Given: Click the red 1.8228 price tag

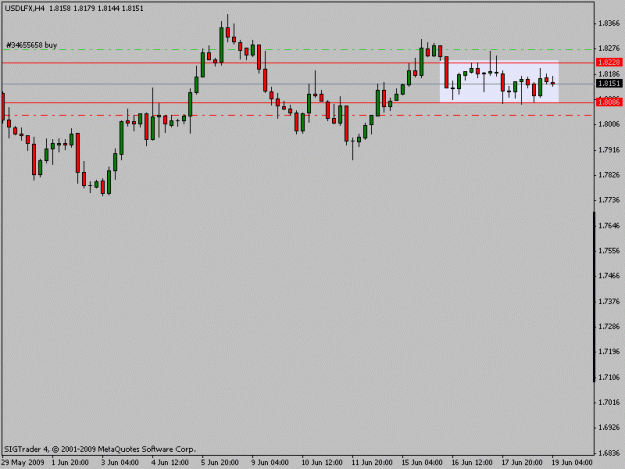Looking at the screenshot, I should [x=609, y=62].
